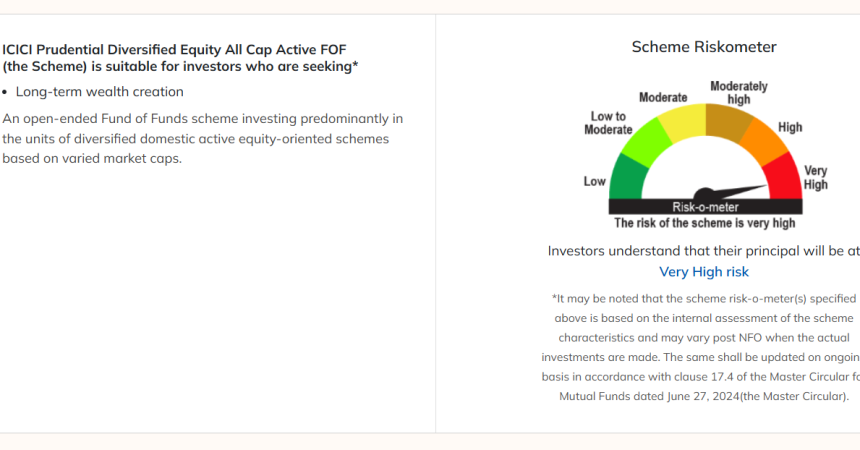Click the 'Low to Moderate' gauge label
Image resolution: width=860 pixels, height=450 pixels.
(x=611, y=123)
